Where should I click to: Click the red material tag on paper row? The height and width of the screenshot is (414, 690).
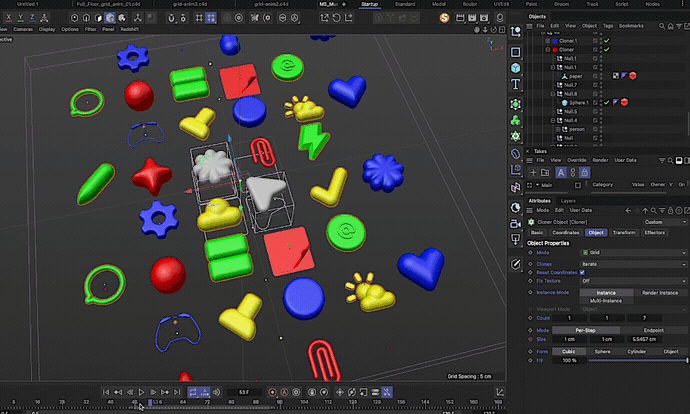(633, 76)
